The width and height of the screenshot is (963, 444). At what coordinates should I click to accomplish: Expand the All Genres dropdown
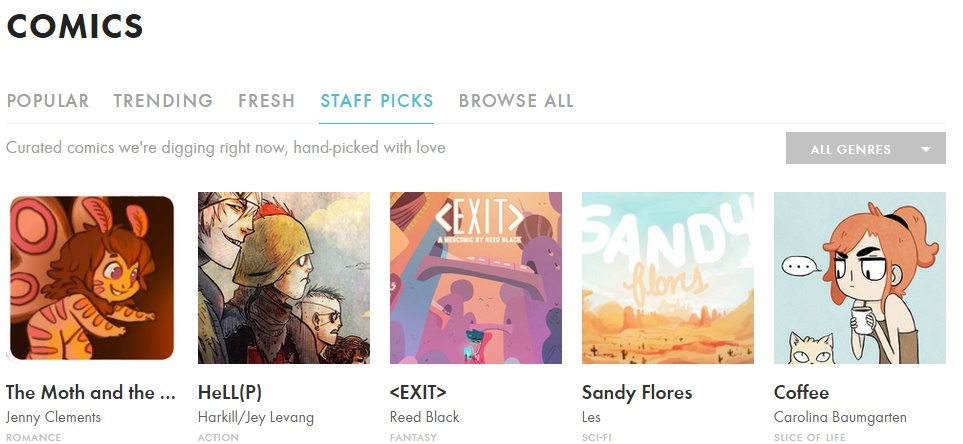865,149
